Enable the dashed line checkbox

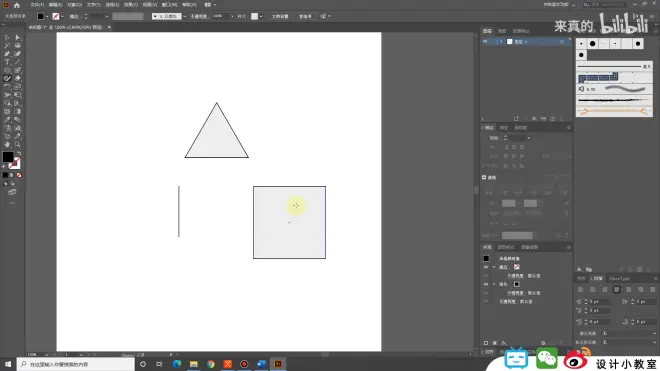coord(484,177)
